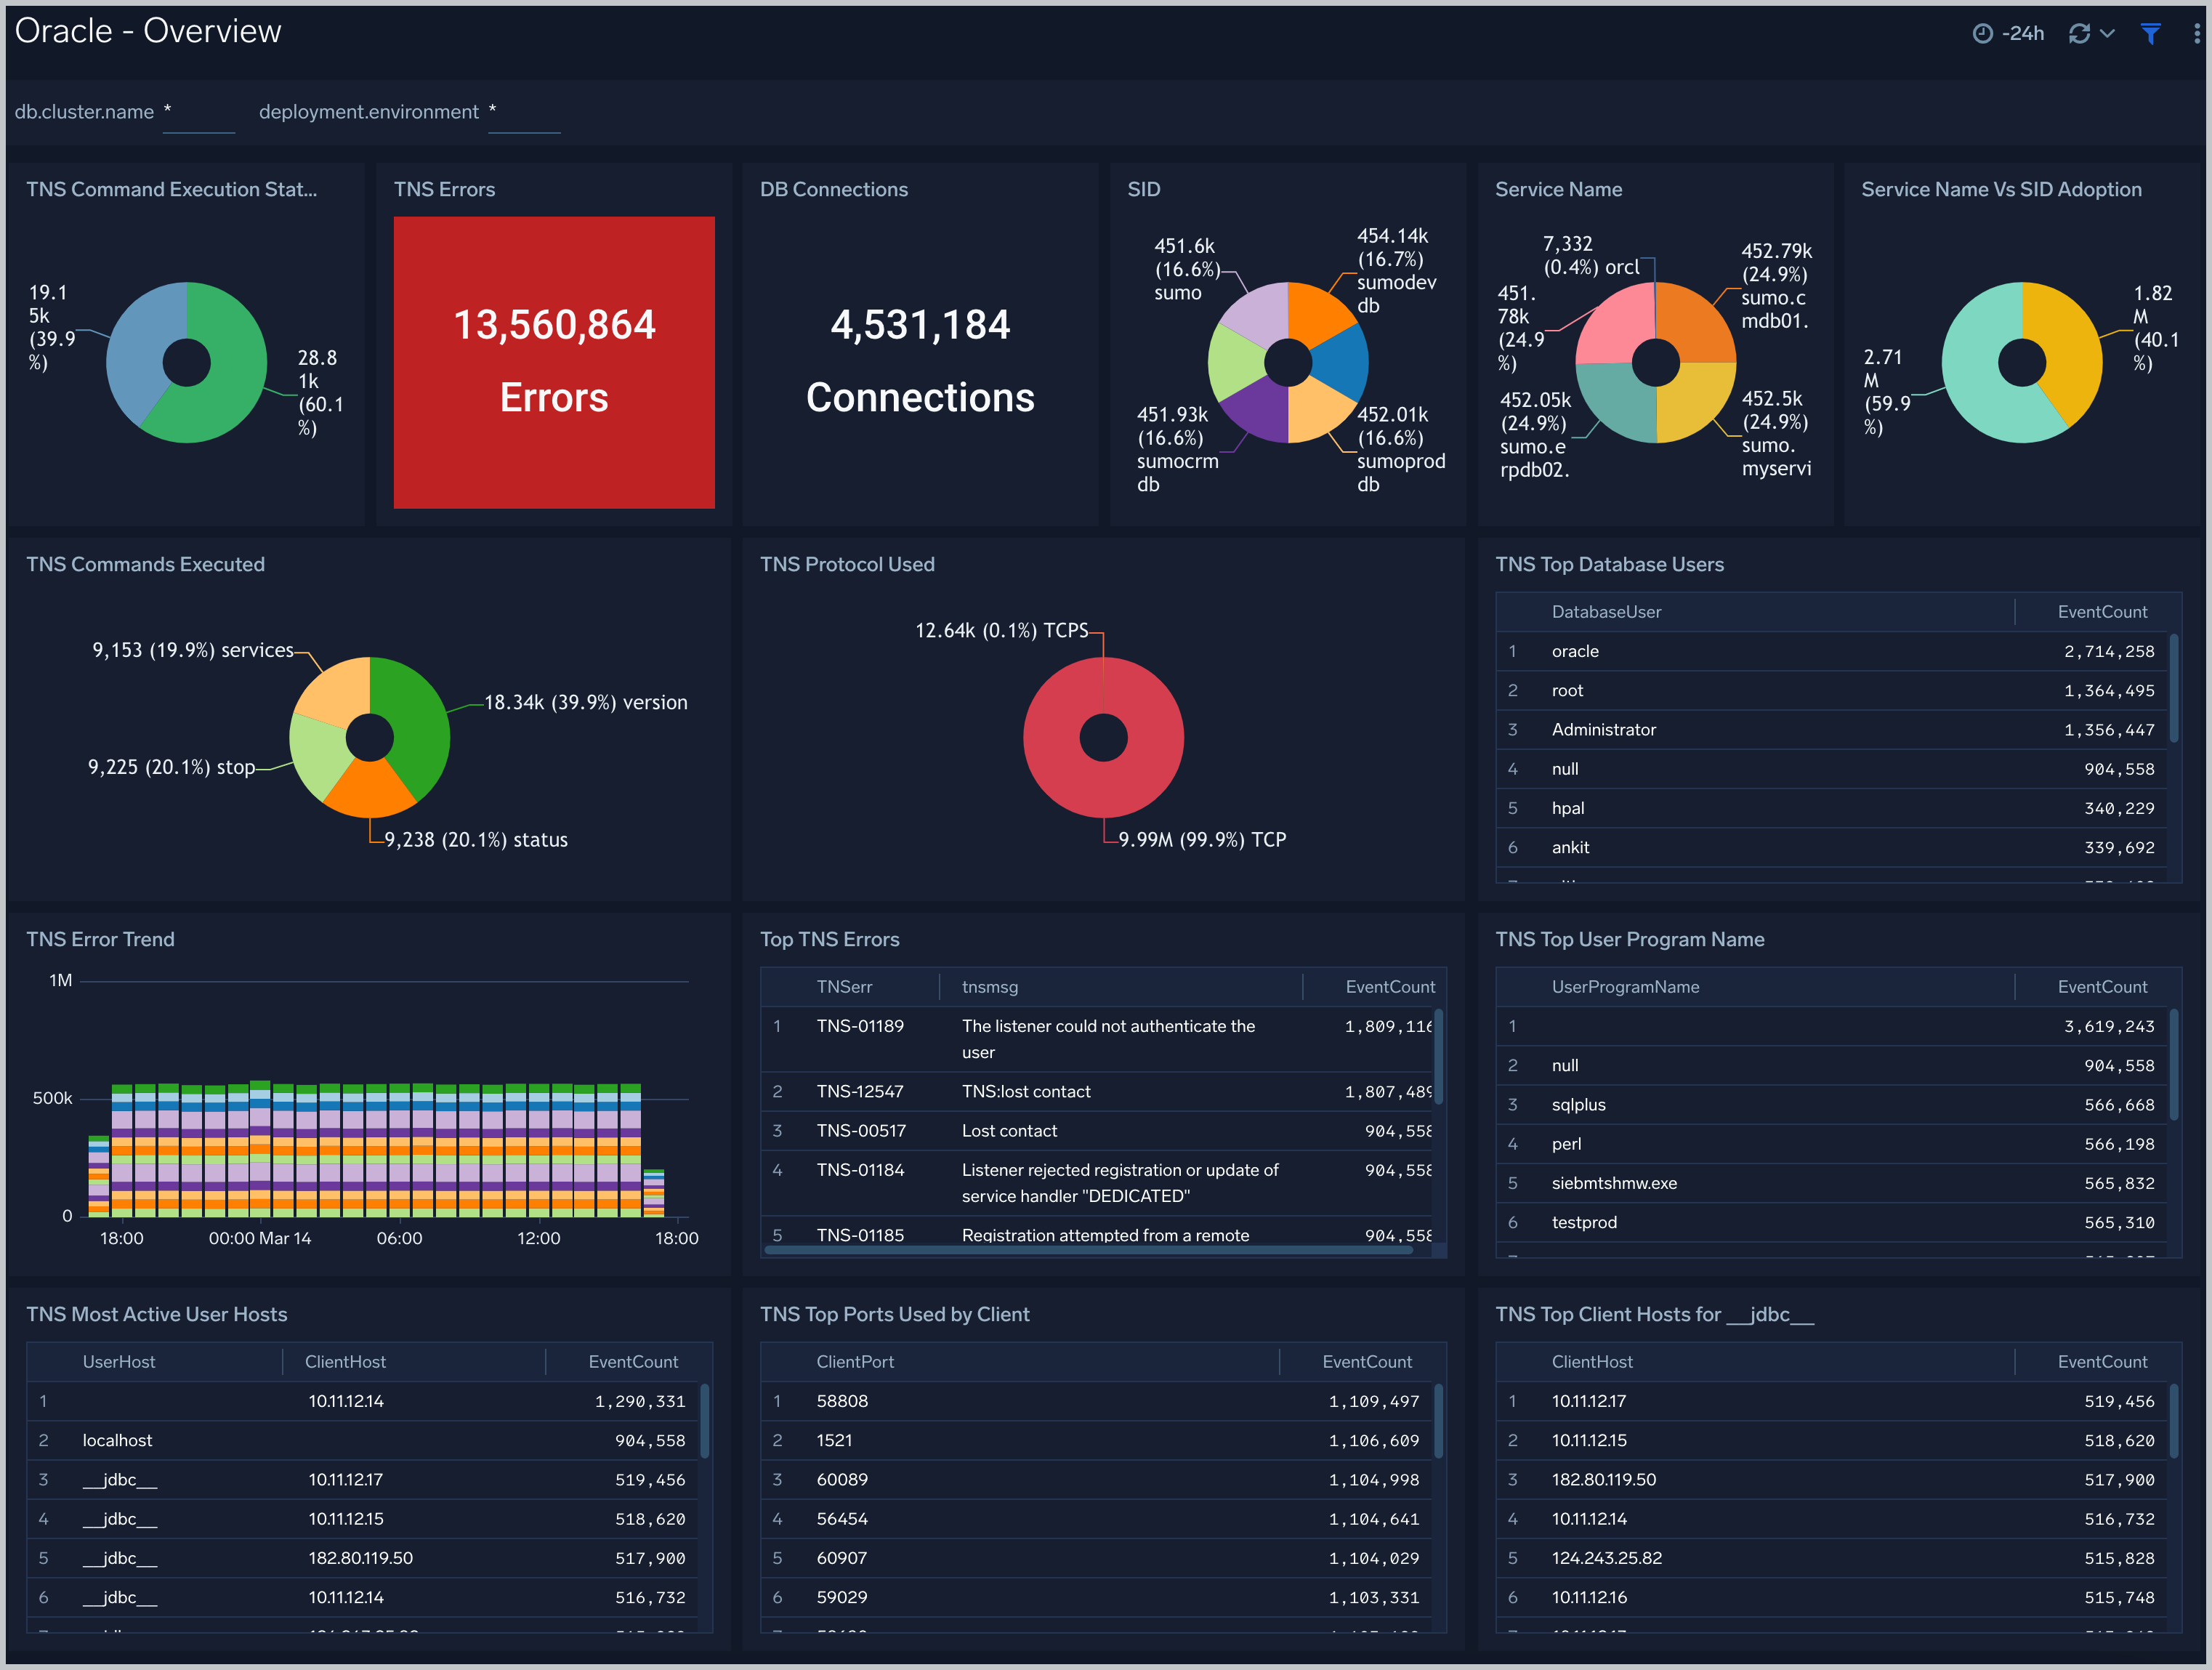Select the 4,531,184 Connections value

coord(920,361)
